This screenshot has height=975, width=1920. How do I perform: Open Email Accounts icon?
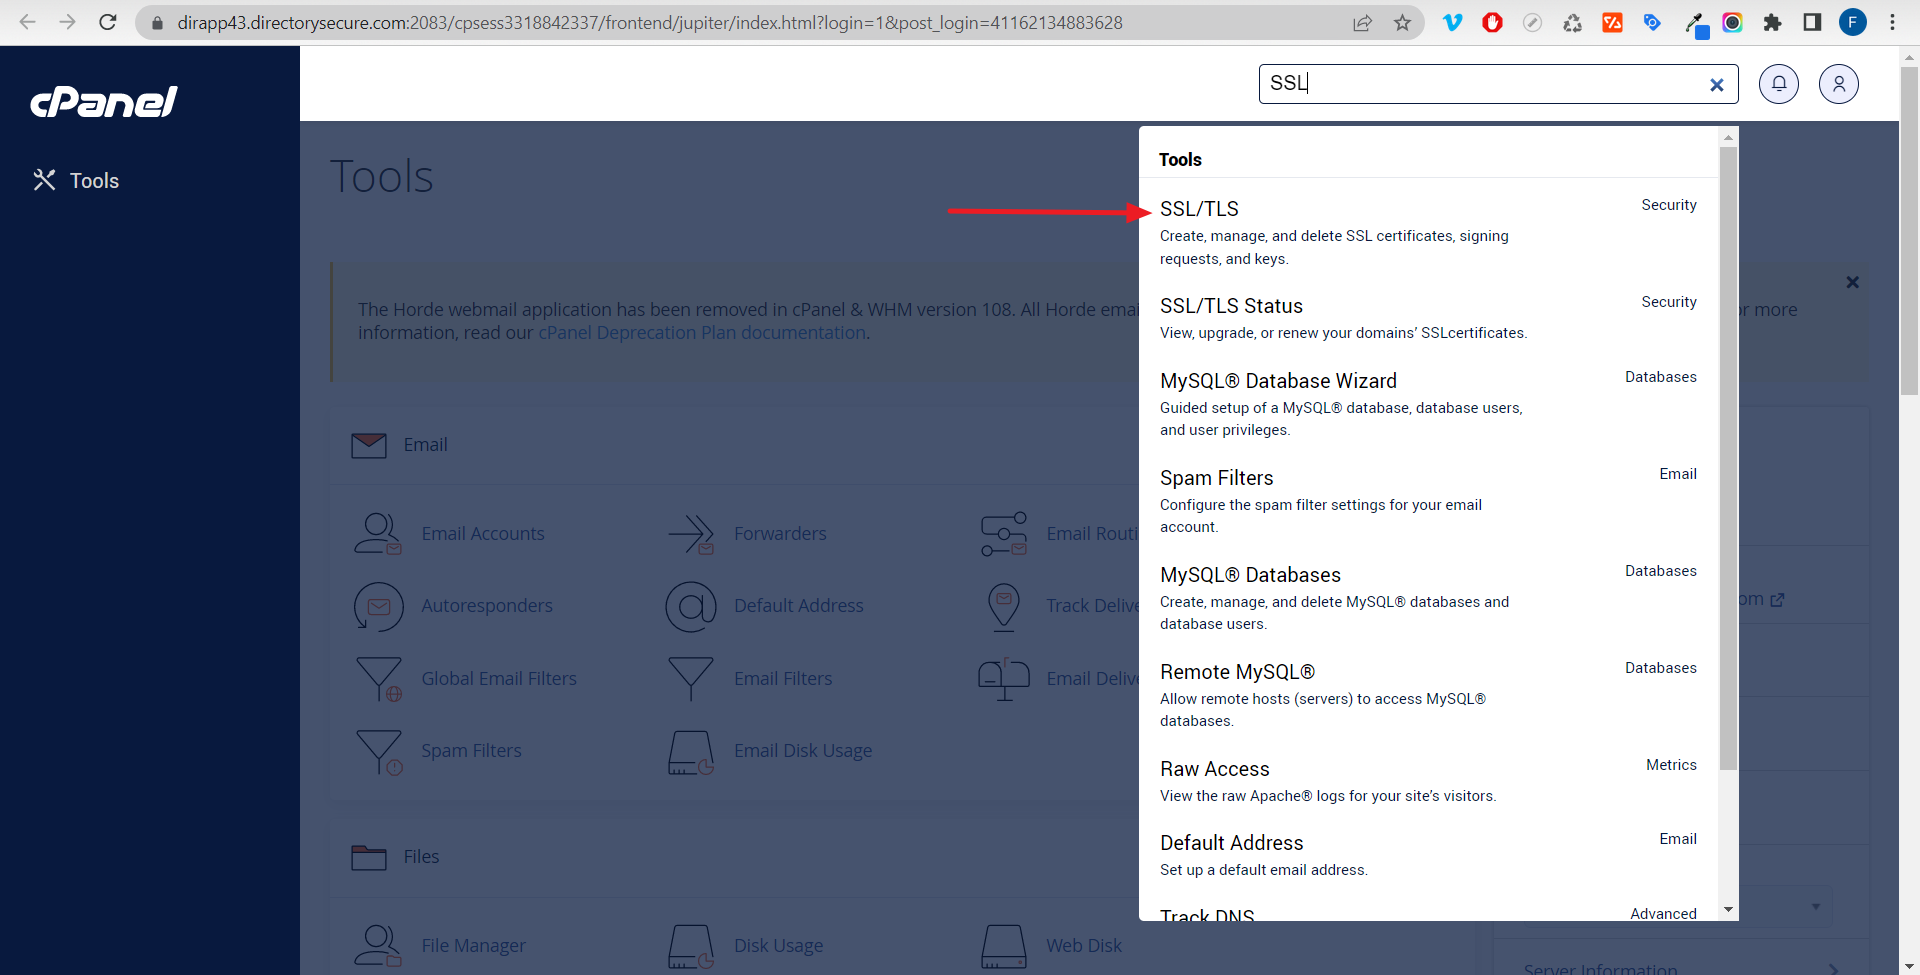[x=378, y=534]
